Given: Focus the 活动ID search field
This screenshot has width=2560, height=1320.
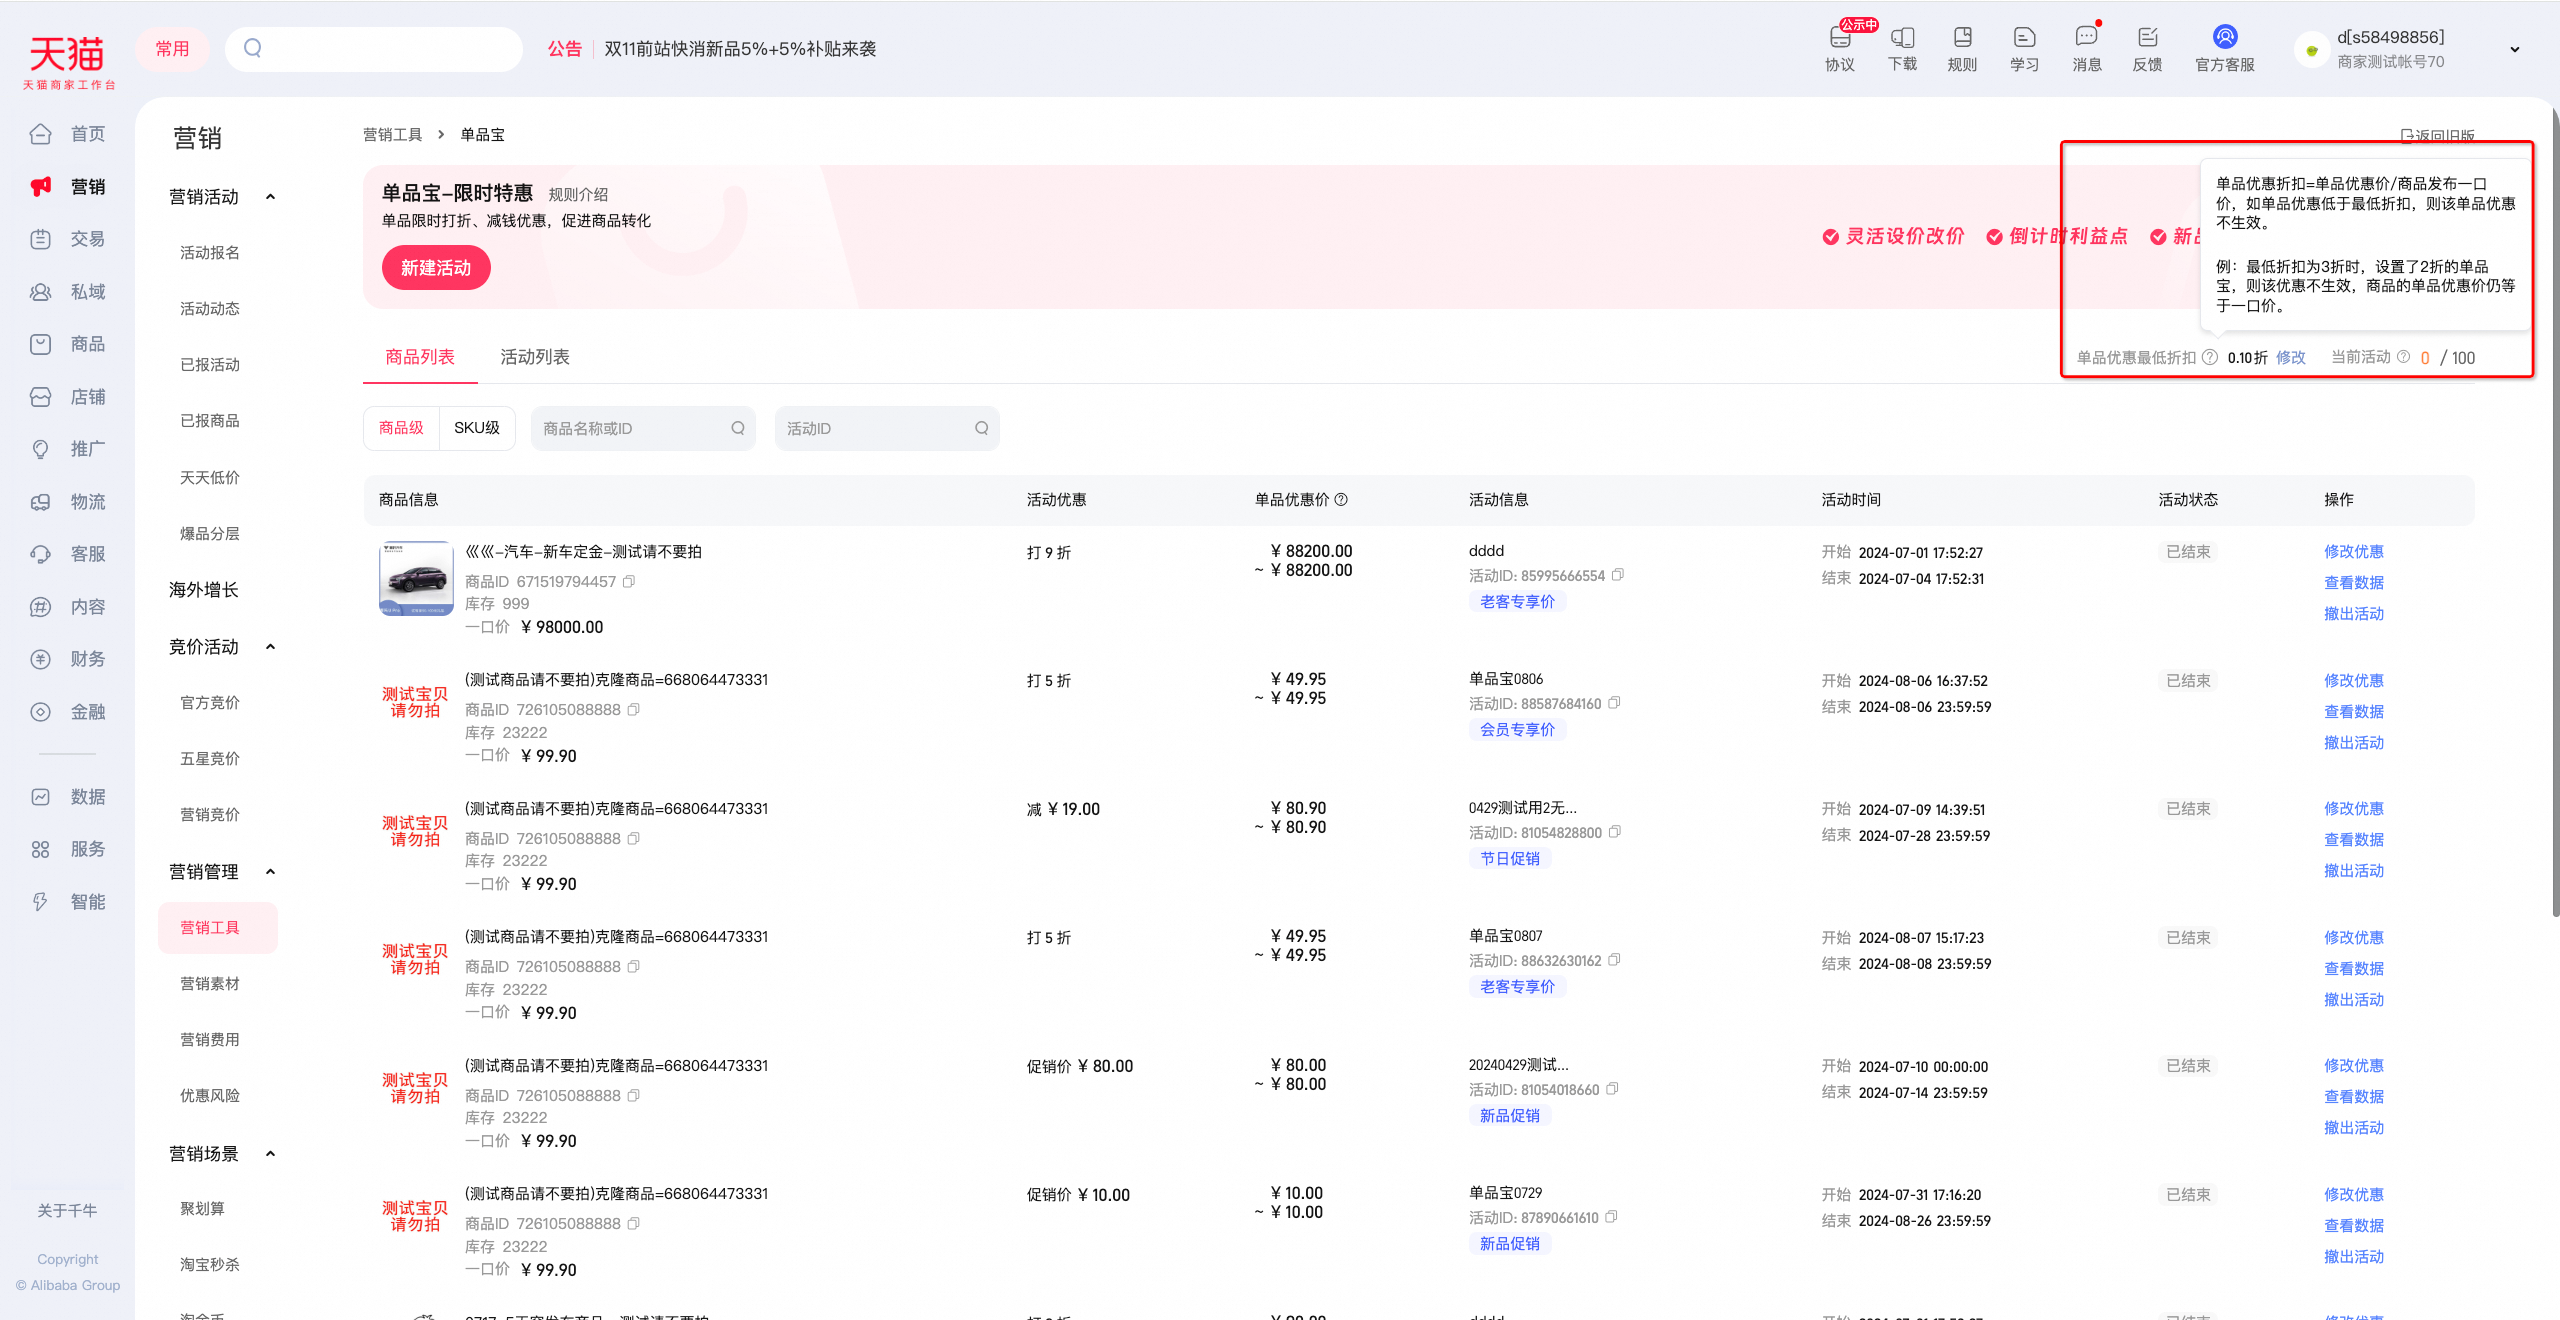Looking at the screenshot, I should tap(887, 428).
